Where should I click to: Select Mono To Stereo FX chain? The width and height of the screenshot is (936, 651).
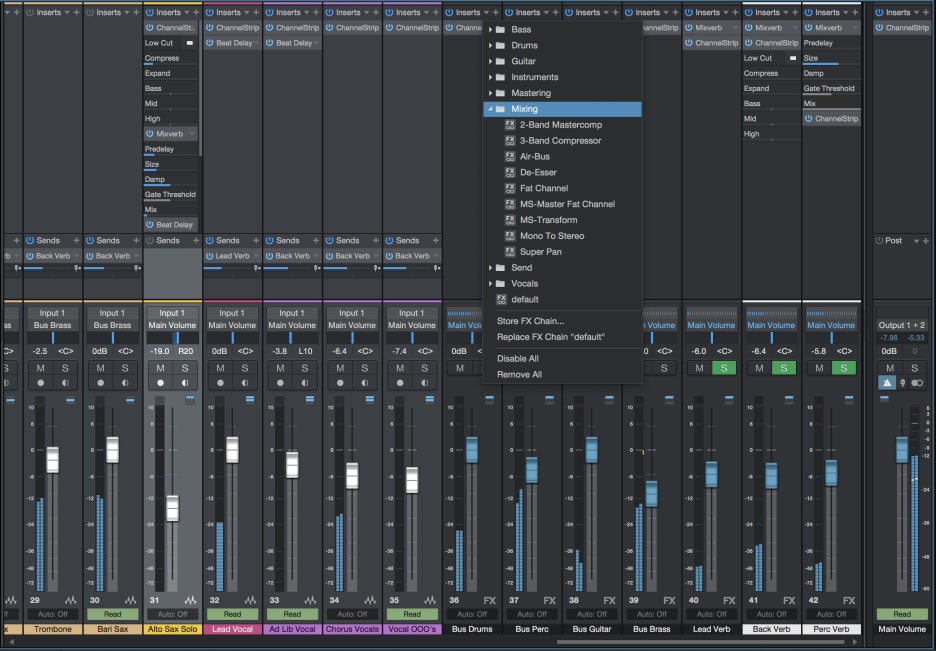552,236
